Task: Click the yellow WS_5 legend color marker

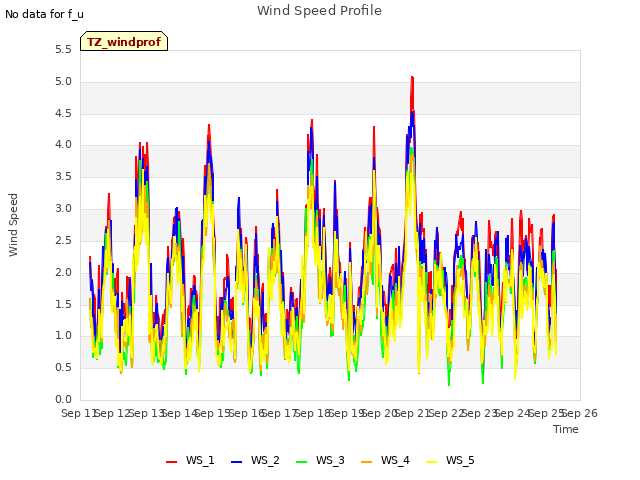Action: [x=431, y=461]
